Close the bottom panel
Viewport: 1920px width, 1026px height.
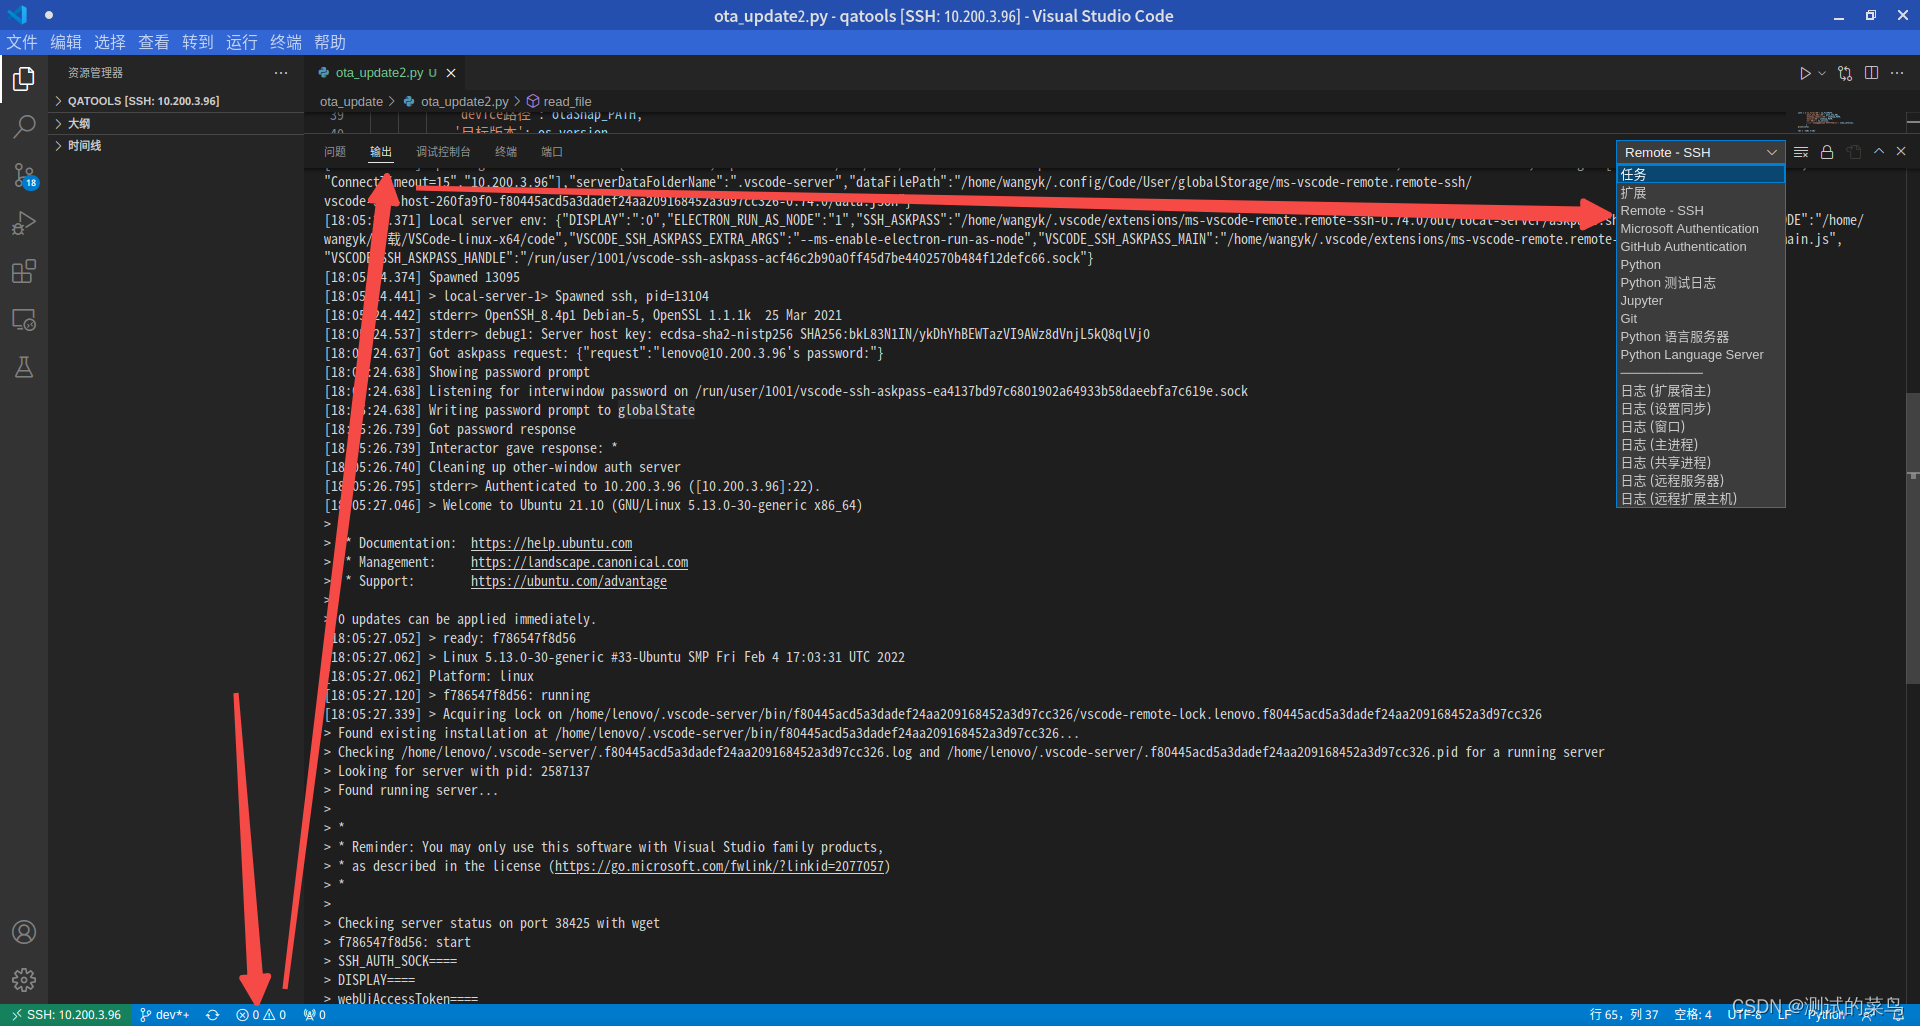pyautogui.click(x=1901, y=152)
